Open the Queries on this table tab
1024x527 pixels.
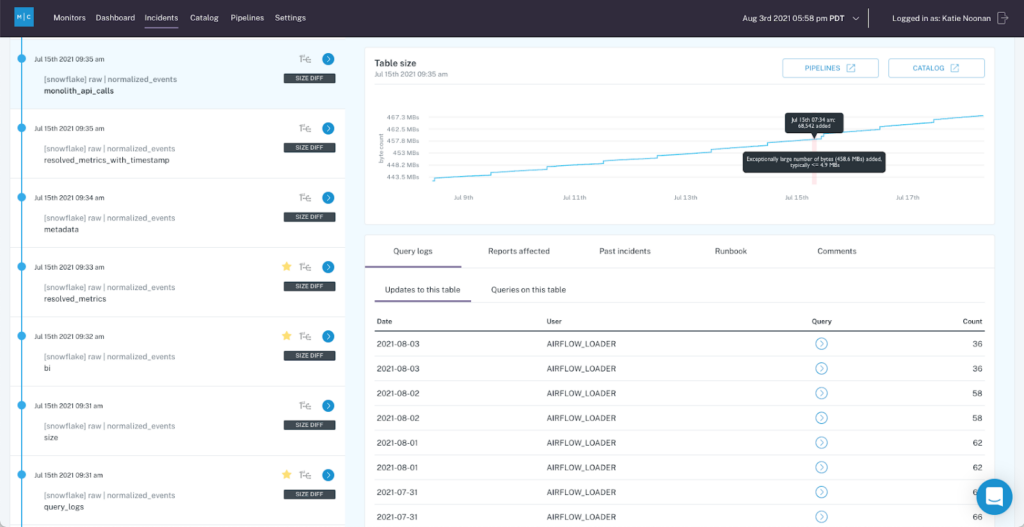528,289
